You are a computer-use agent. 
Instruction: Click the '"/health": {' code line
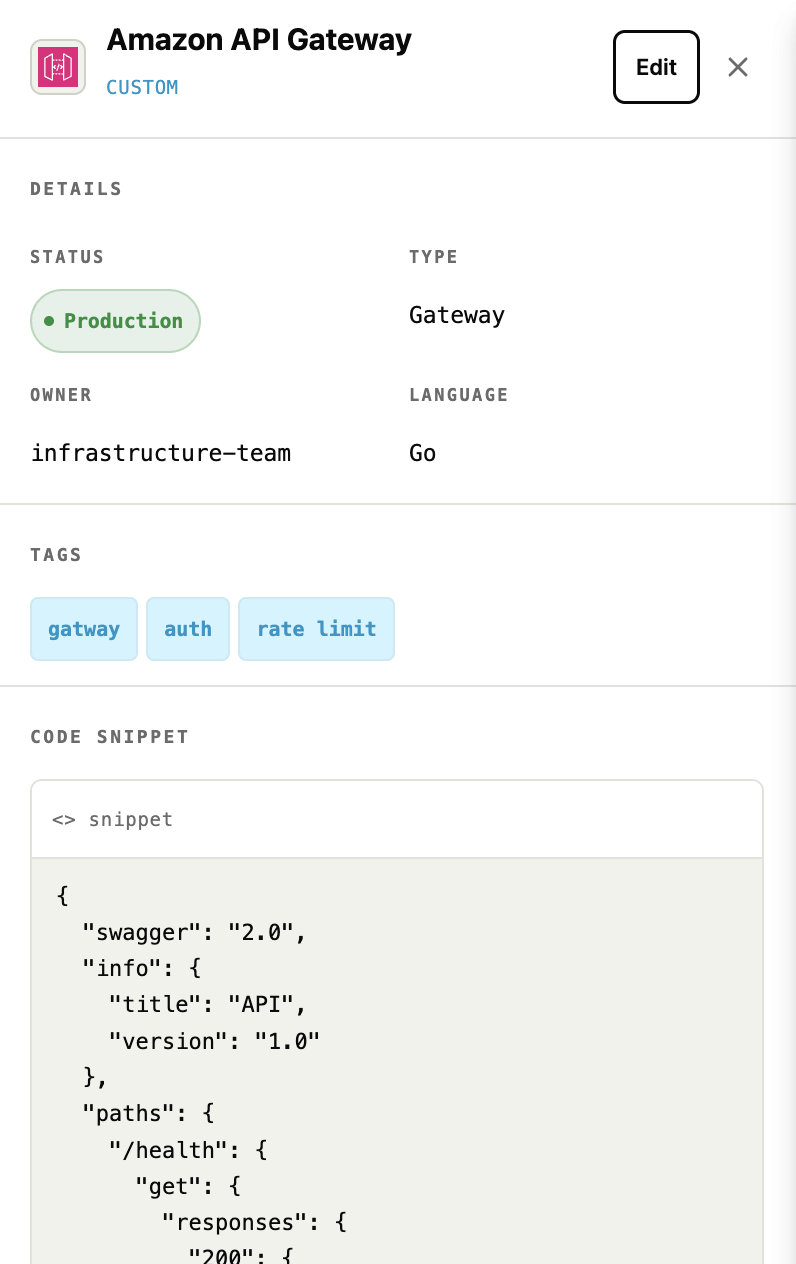pos(188,1149)
